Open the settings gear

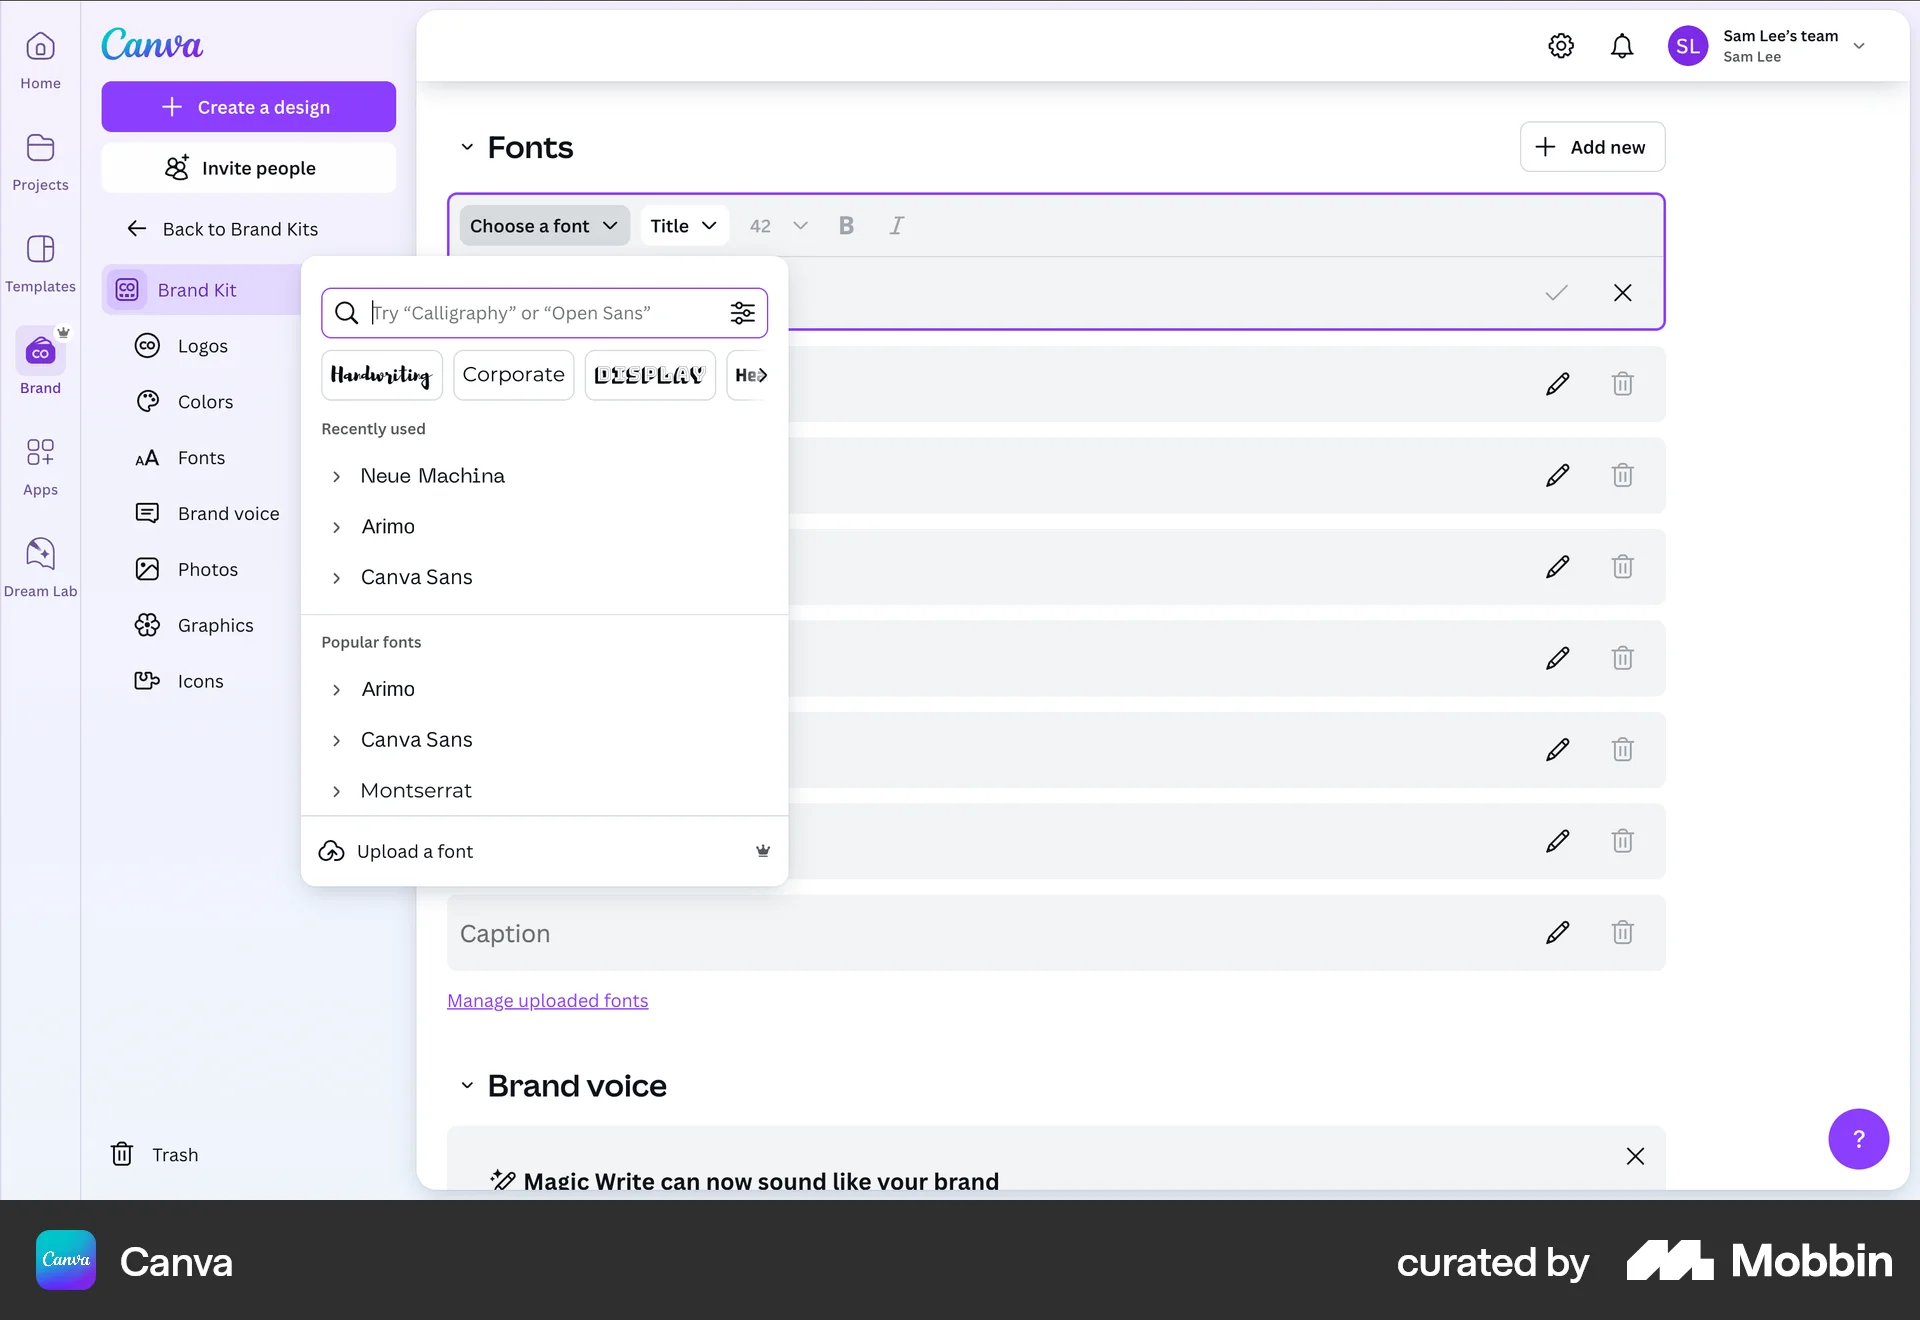[1561, 45]
